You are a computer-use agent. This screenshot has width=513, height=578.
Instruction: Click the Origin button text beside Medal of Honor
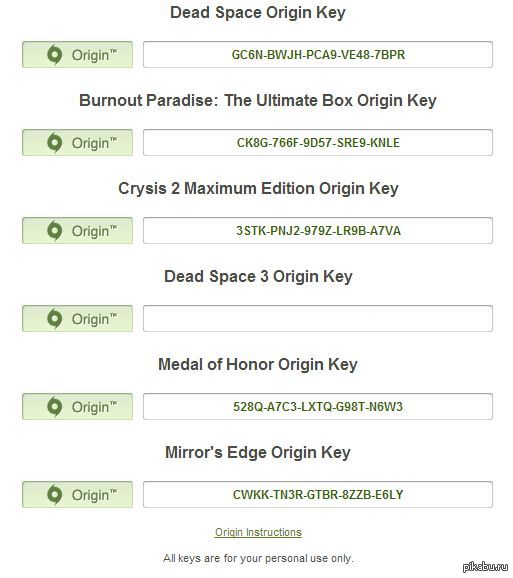[x=94, y=408]
